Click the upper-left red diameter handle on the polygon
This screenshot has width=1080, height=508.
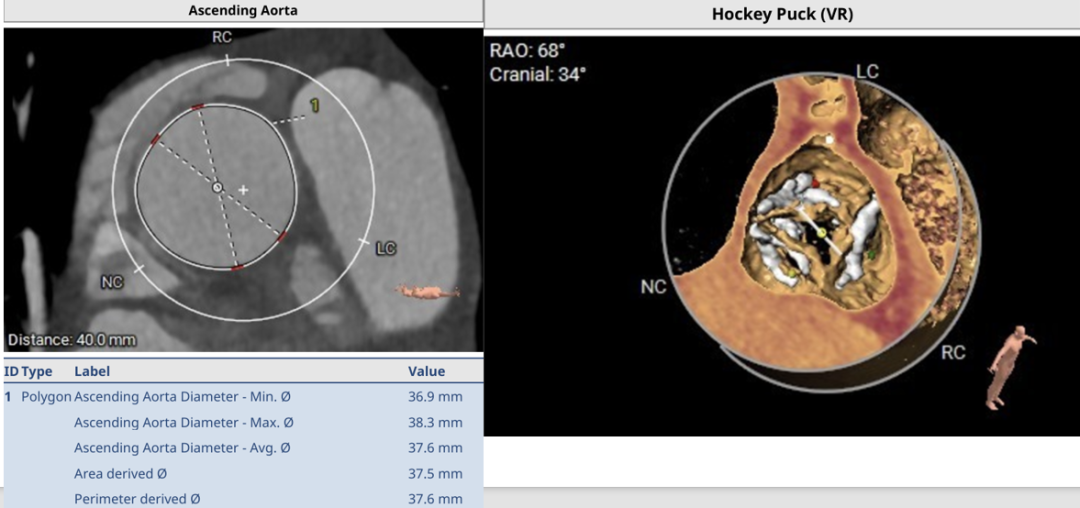point(156,140)
